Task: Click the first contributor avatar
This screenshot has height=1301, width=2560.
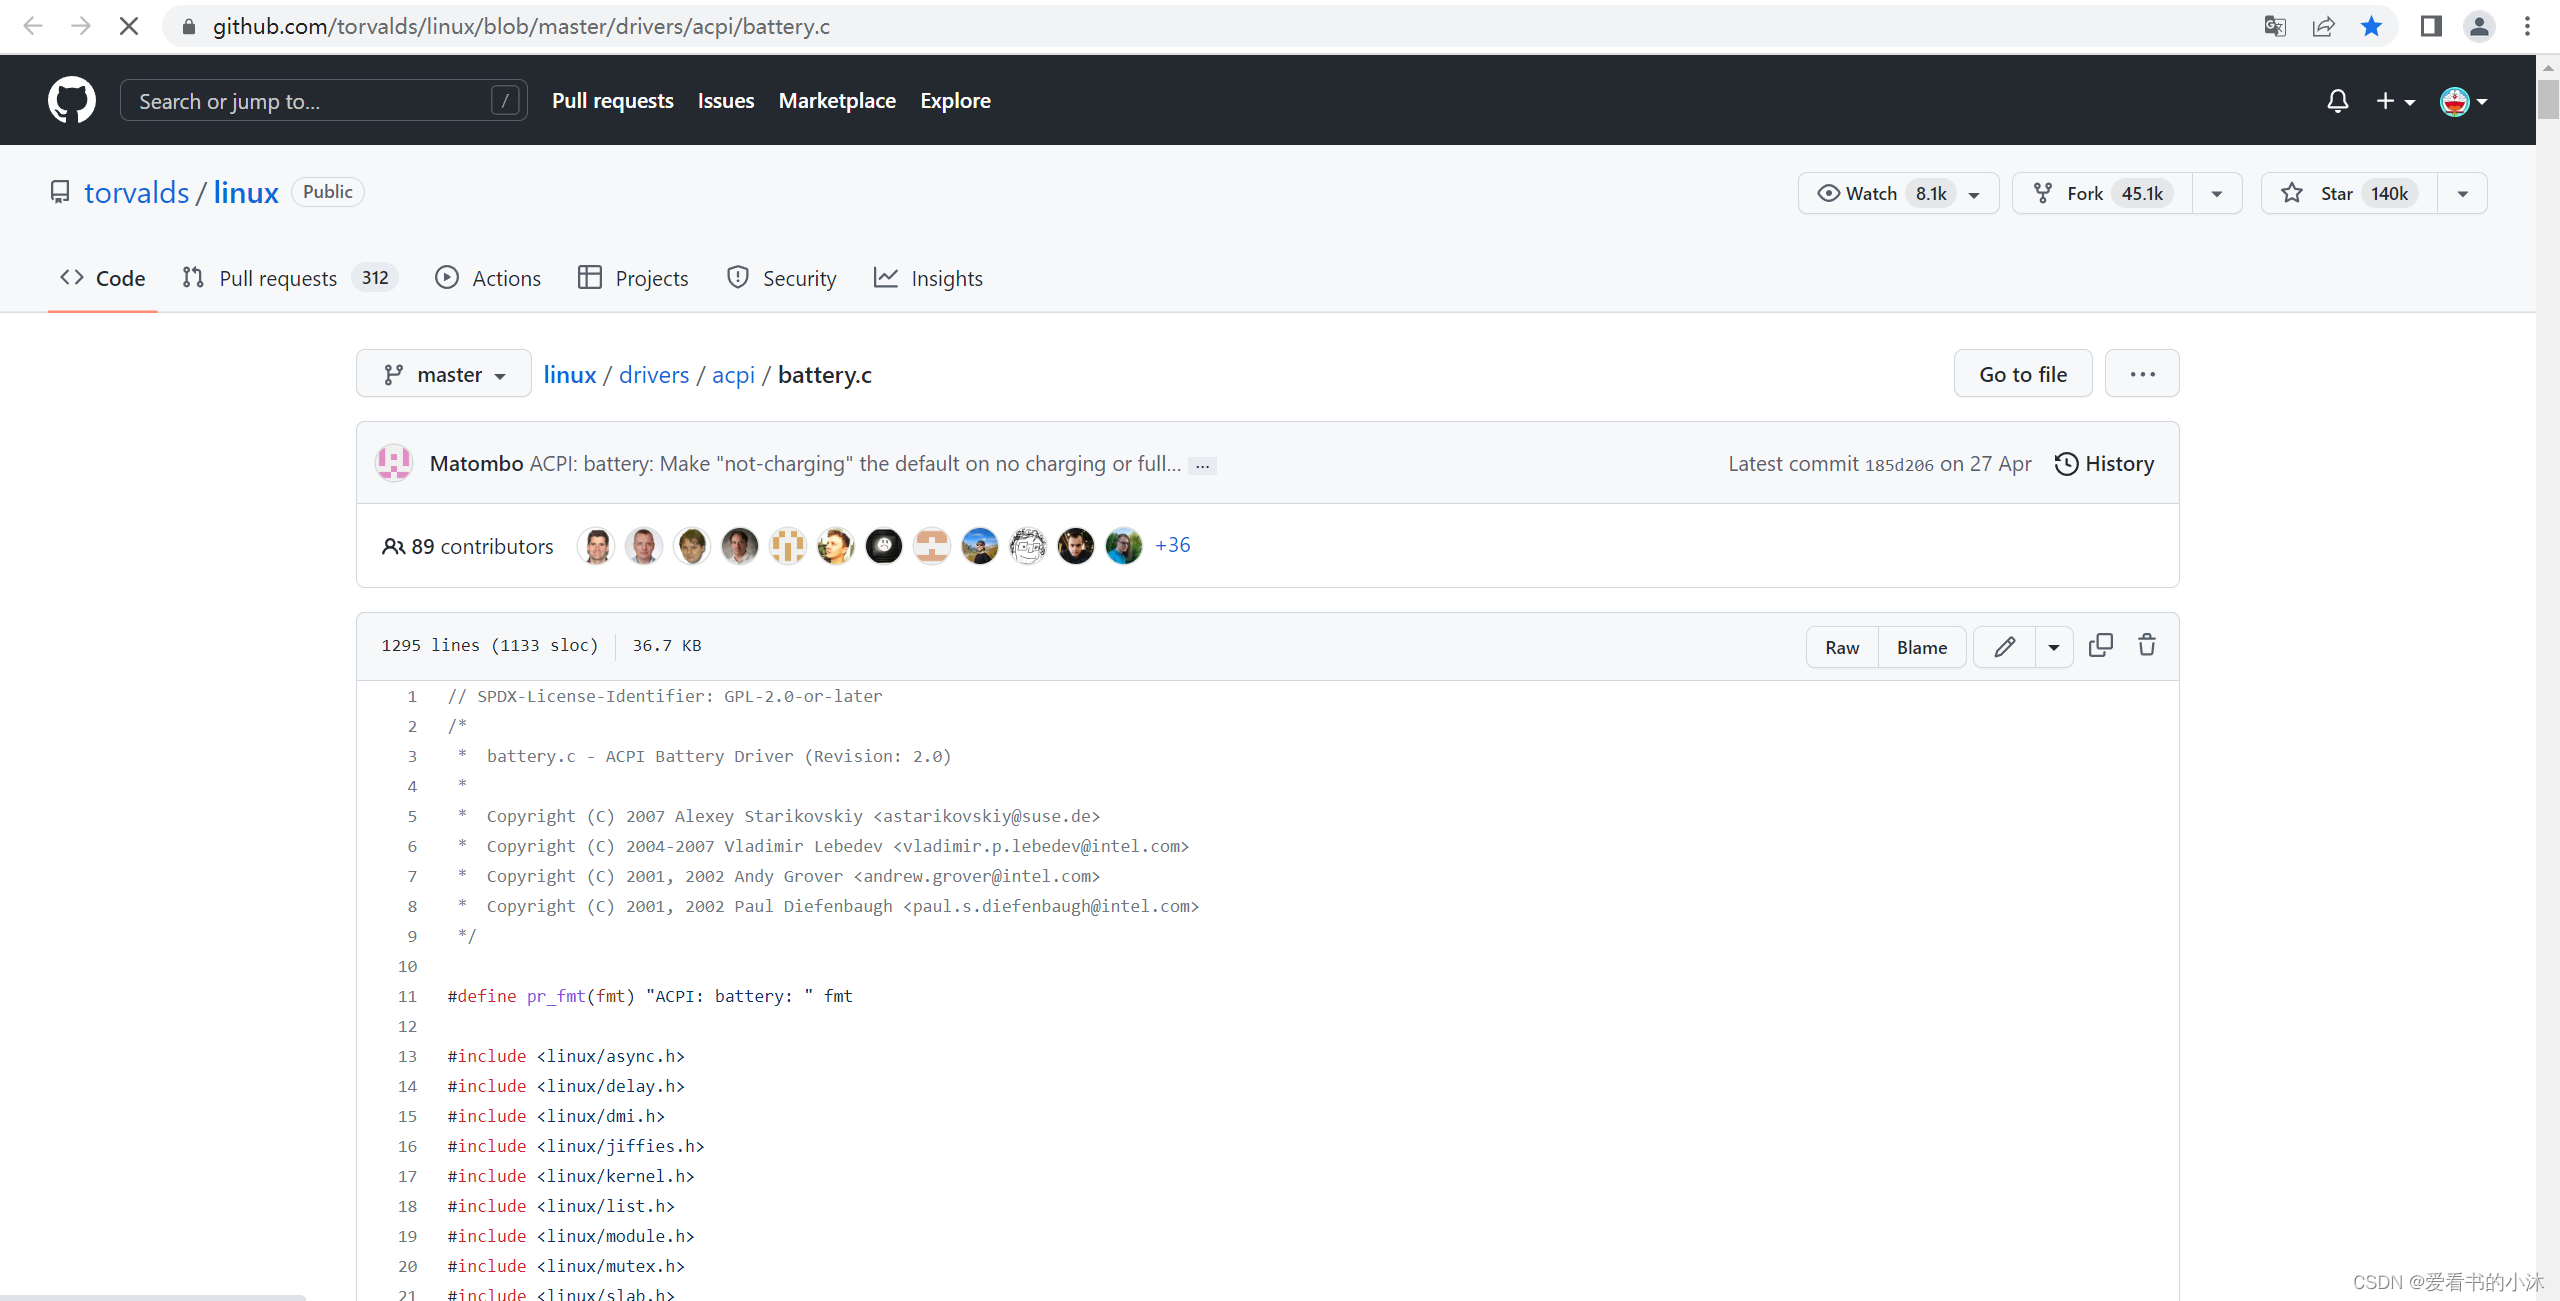Action: (x=596, y=546)
